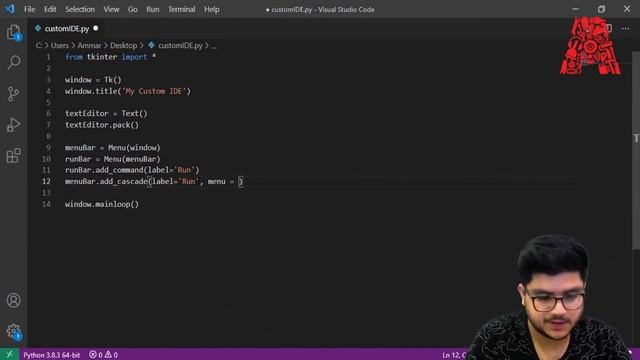Viewport: 640px width, 360px height.
Task: Open the Help menu
Action: tap(211, 9)
